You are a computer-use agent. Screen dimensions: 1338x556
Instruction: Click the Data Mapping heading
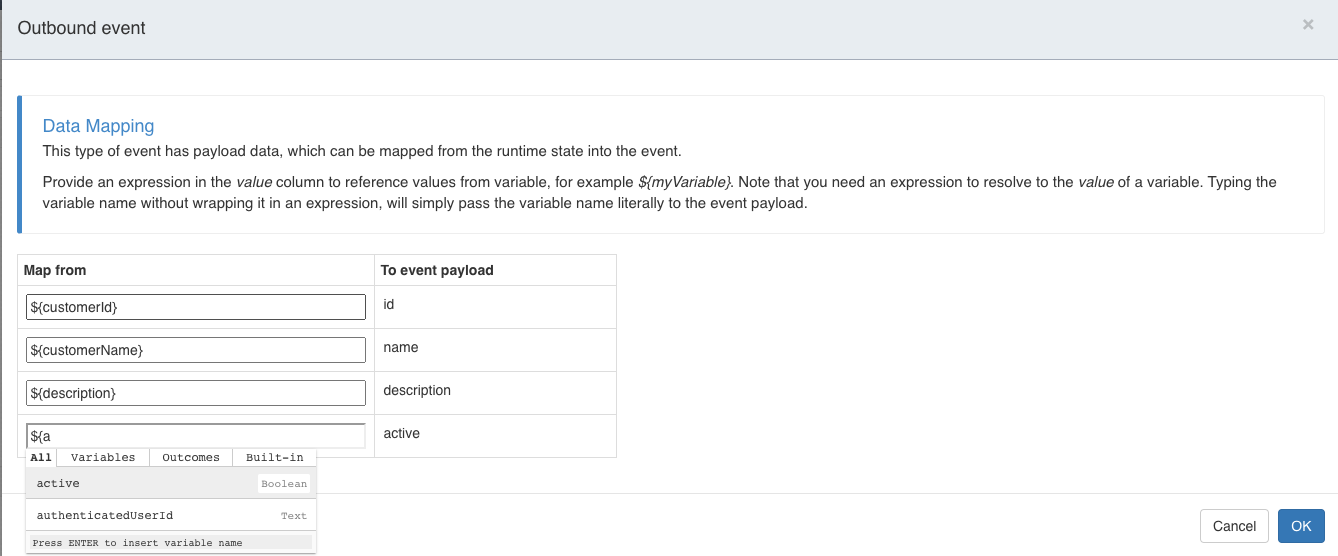coord(98,126)
